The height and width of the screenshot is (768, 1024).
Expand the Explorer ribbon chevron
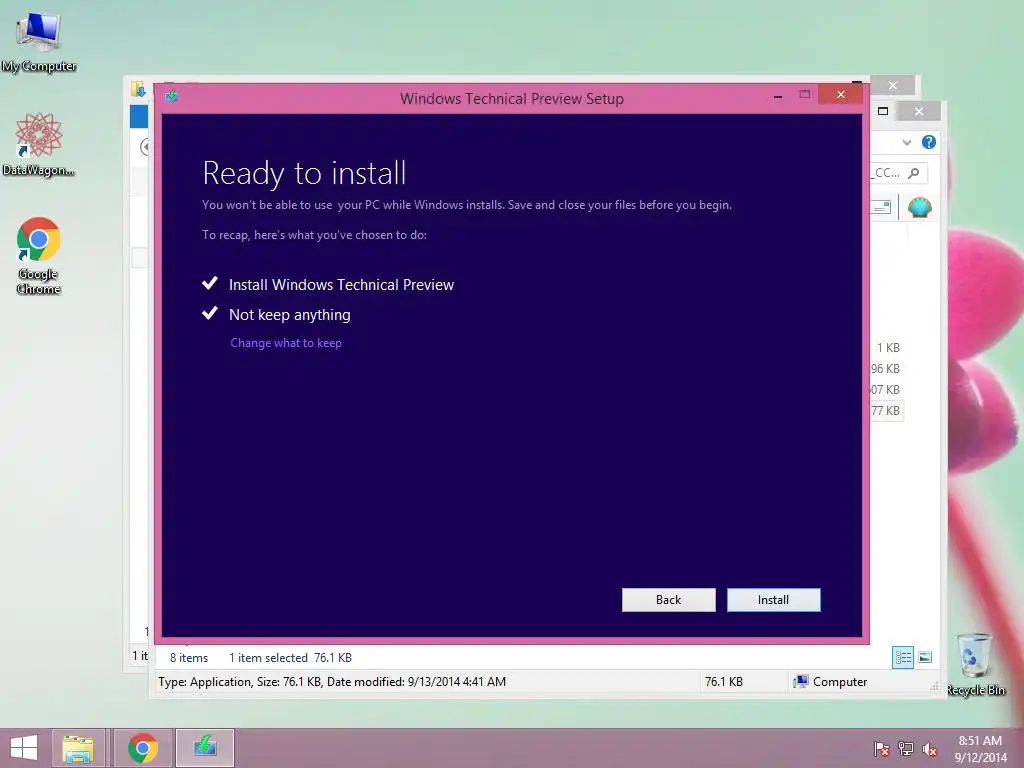(x=906, y=142)
